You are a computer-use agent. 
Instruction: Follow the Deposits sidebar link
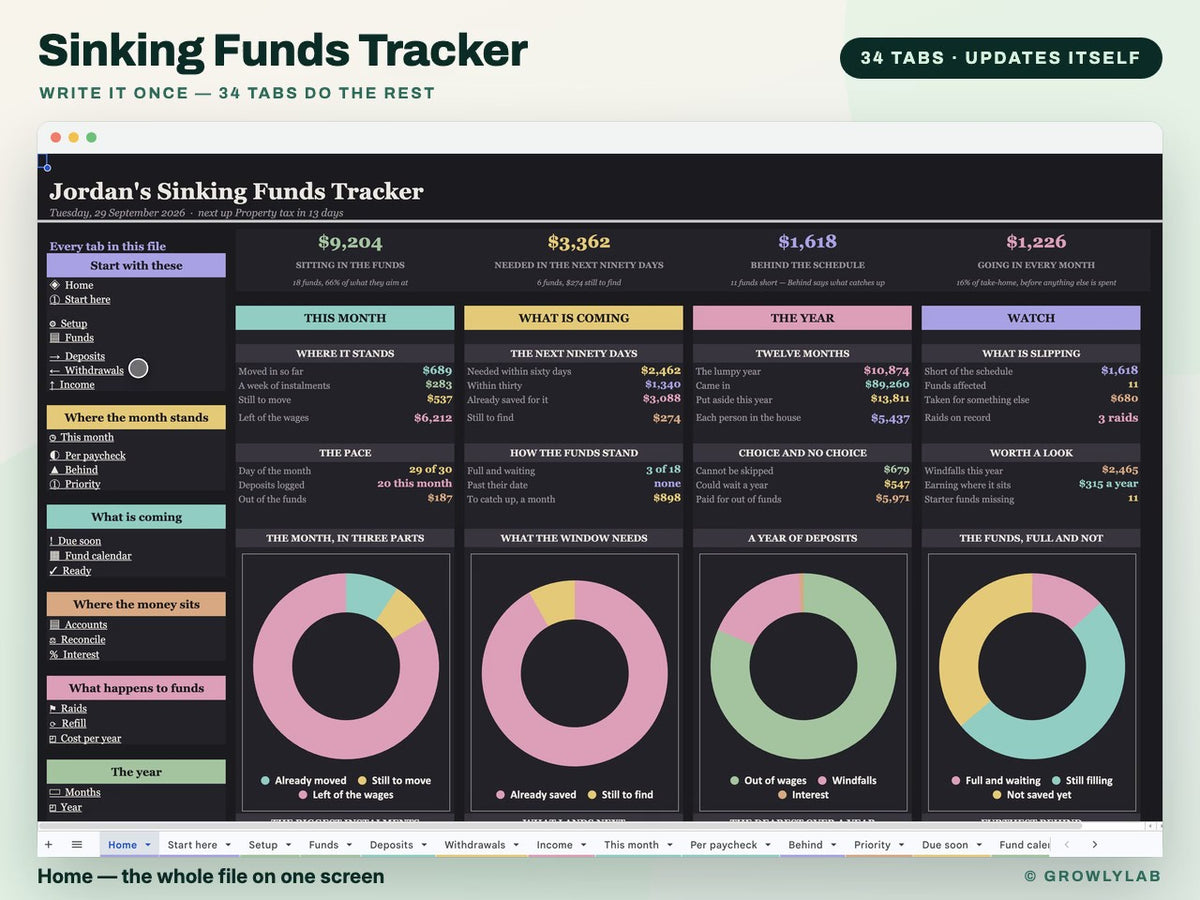77,356
